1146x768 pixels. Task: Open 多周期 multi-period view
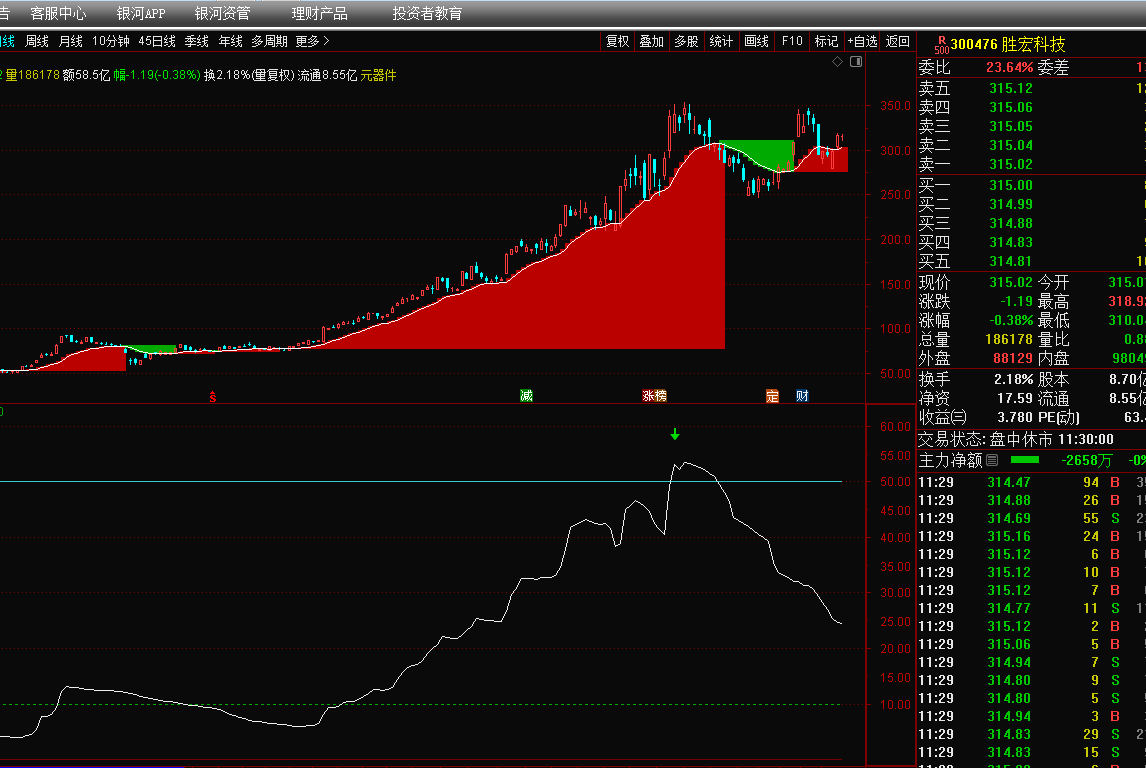(x=269, y=41)
